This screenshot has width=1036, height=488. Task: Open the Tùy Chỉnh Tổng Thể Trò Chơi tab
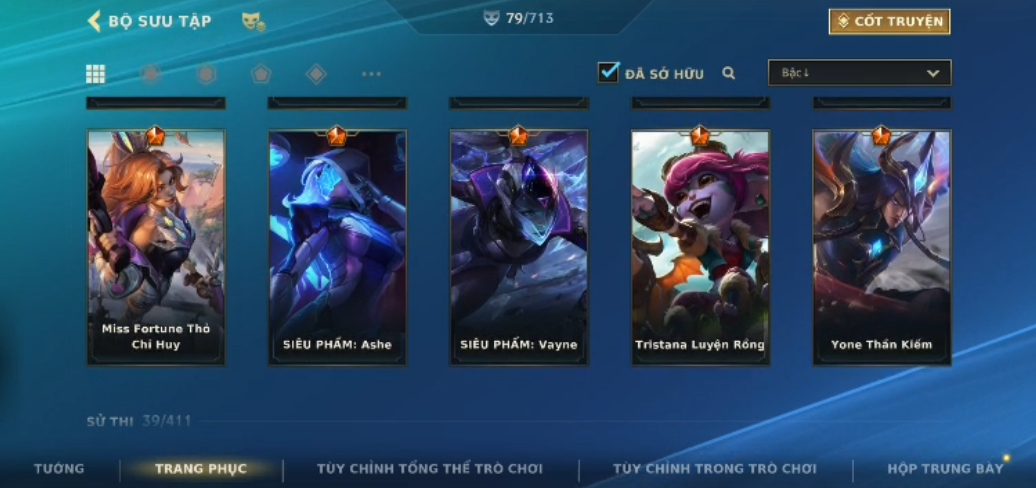429,469
